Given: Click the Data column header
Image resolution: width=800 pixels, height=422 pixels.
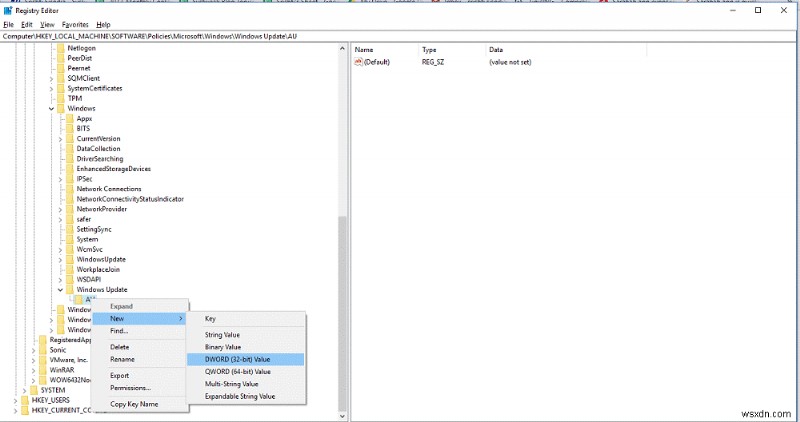Looking at the screenshot, I should 565,49.
